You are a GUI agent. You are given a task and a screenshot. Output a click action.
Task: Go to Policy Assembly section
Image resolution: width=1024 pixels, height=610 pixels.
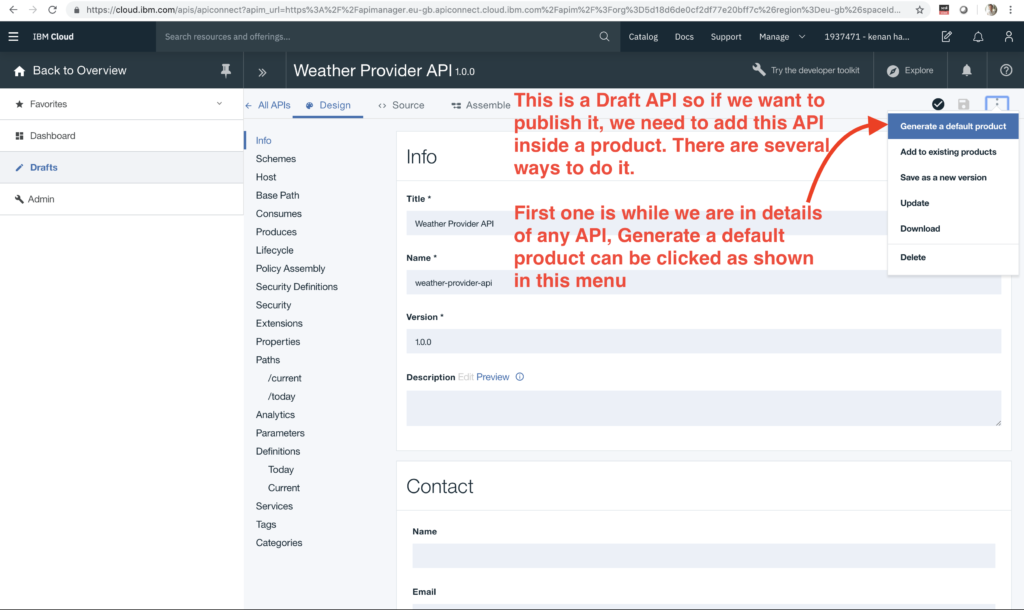pyautogui.click(x=290, y=268)
